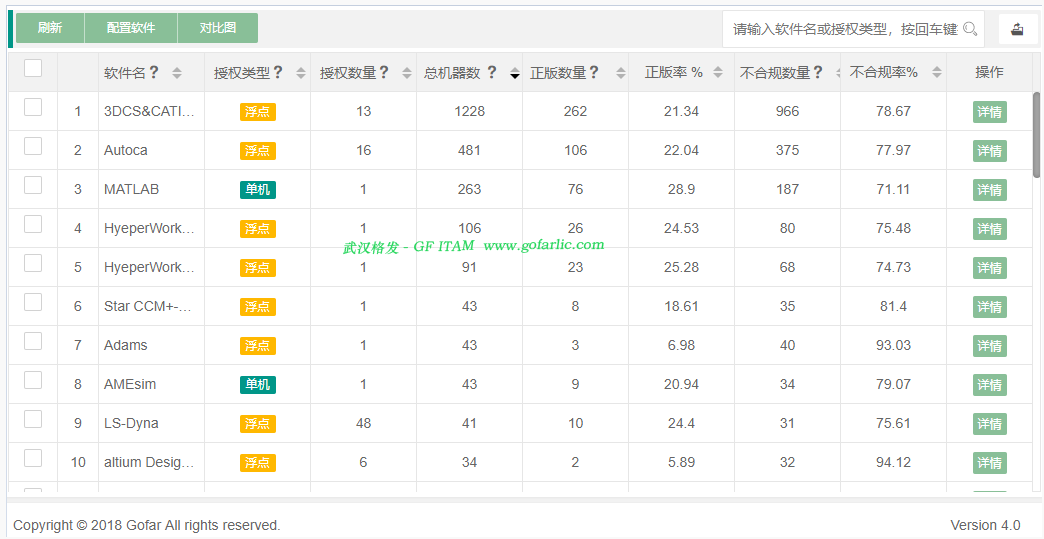Click help question mark next to 授权类型
This screenshot has height=539, width=1044.
tap(278, 73)
